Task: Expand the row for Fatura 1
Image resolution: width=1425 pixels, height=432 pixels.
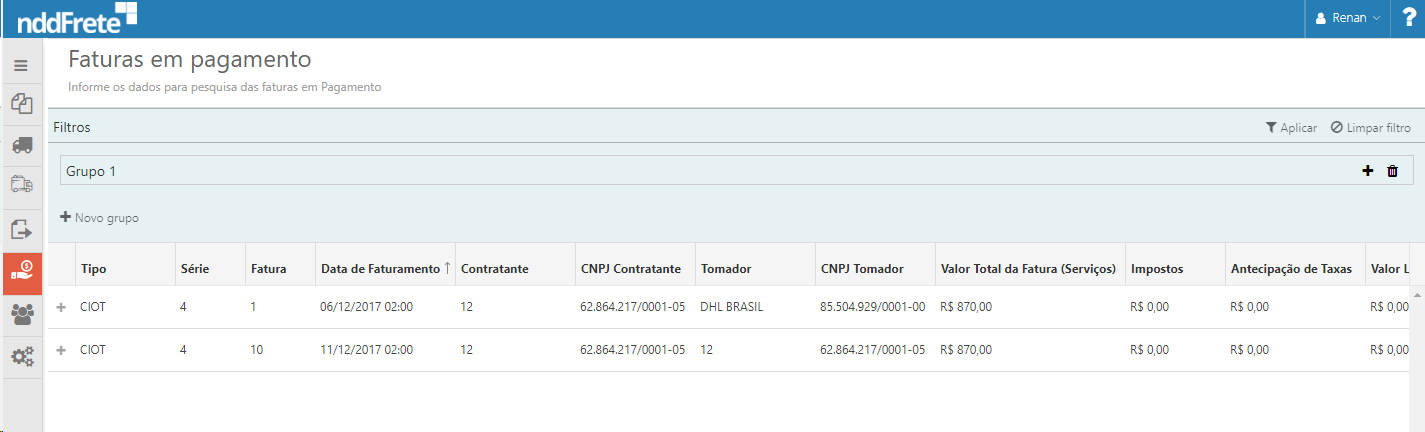Action: (x=61, y=307)
